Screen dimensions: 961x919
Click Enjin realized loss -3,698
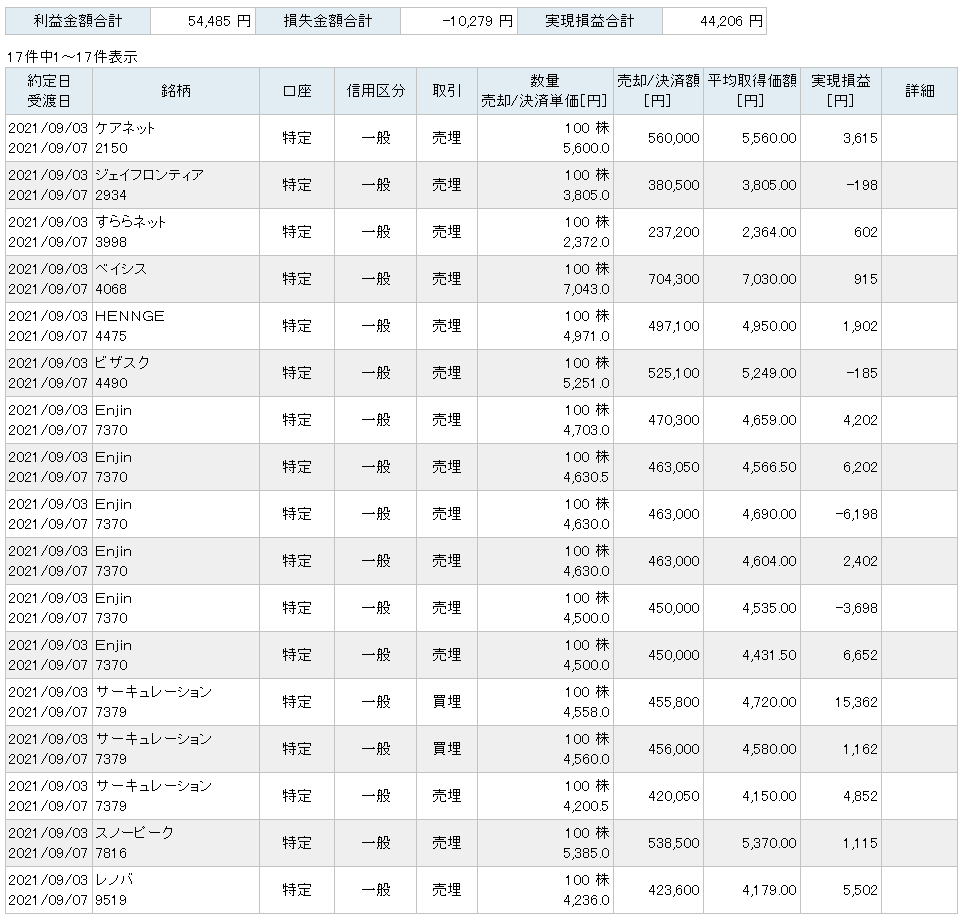click(857, 608)
